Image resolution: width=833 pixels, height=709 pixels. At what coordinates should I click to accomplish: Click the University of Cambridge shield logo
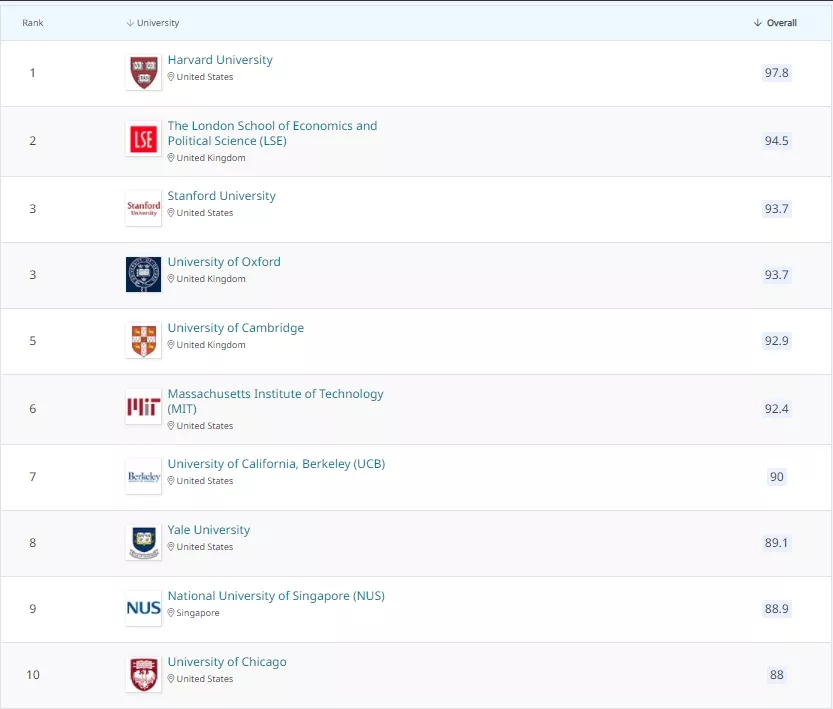pyautogui.click(x=143, y=340)
